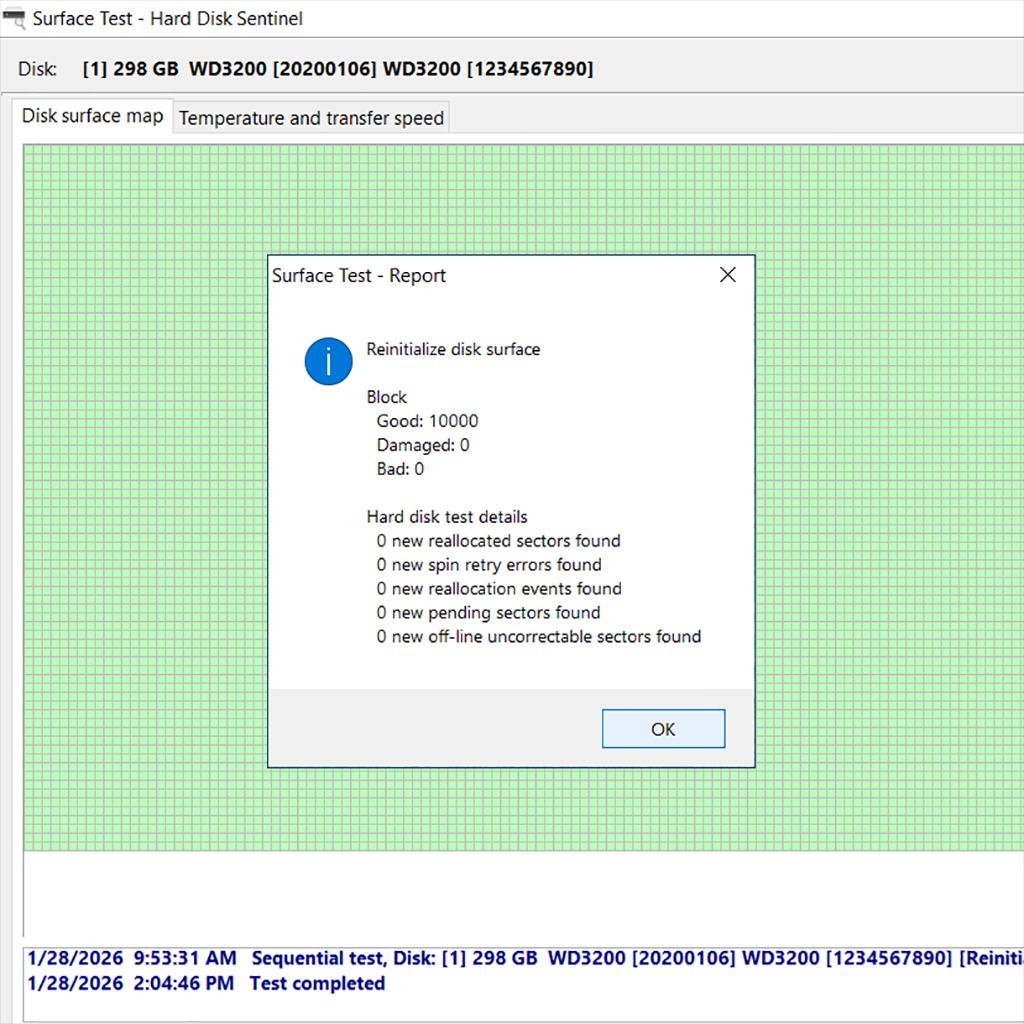
Task: Close the Surface Test Report dialog
Action: click(x=728, y=275)
